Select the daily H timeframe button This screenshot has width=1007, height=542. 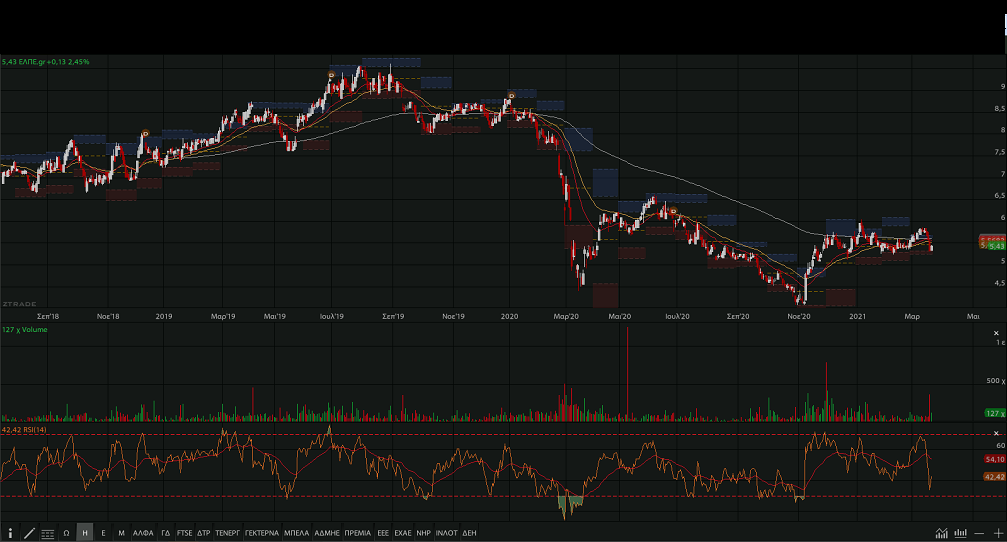point(84,533)
